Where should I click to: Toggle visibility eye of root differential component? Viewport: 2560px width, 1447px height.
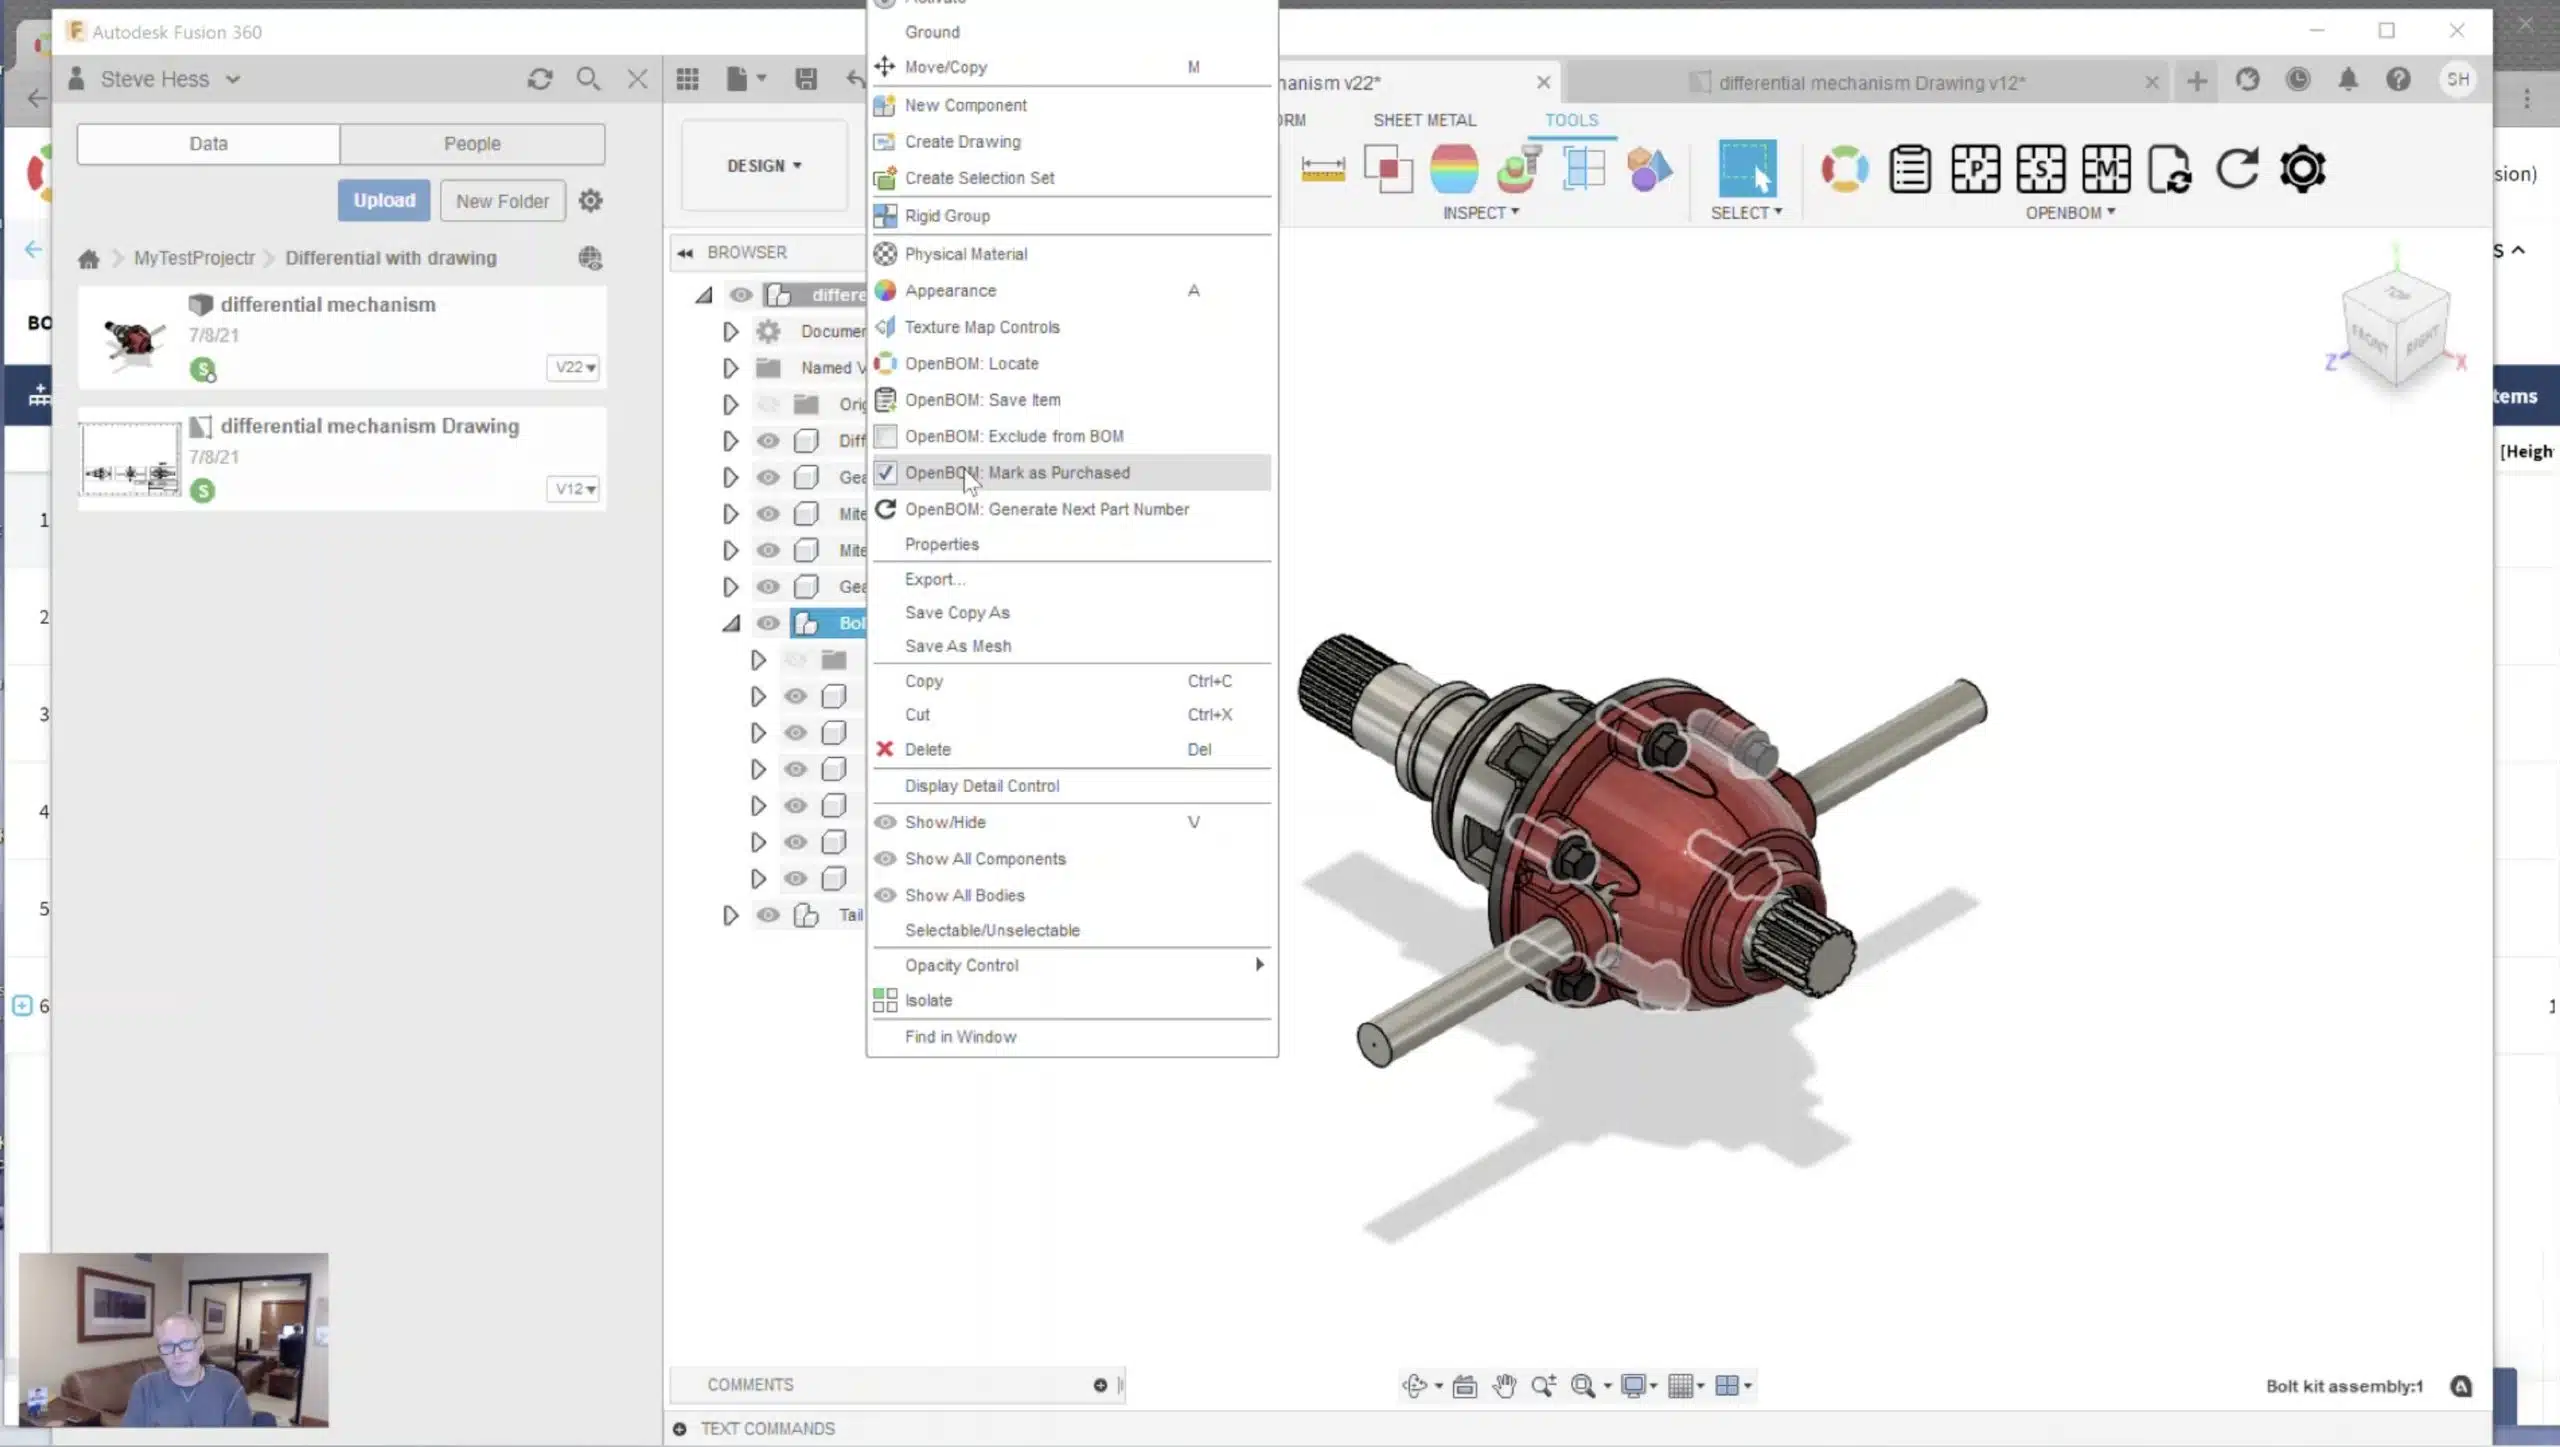(x=741, y=295)
